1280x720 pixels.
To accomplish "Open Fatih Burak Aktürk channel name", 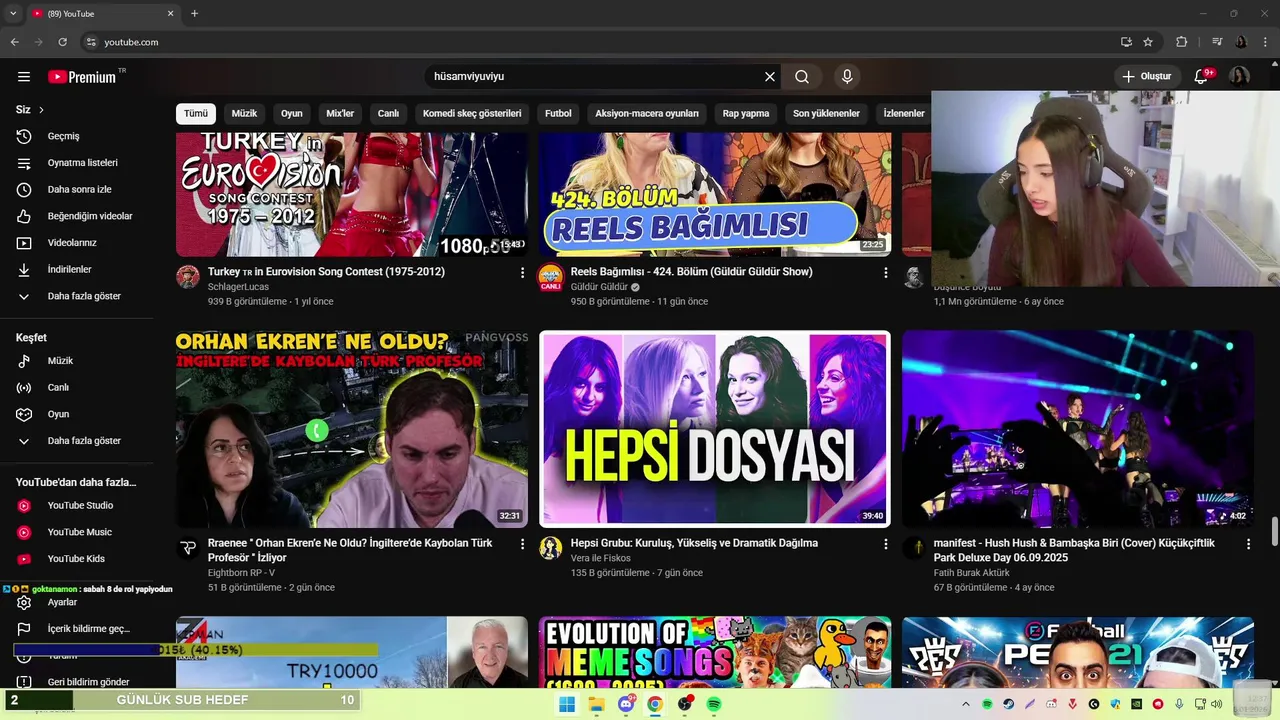I will [x=972, y=573].
